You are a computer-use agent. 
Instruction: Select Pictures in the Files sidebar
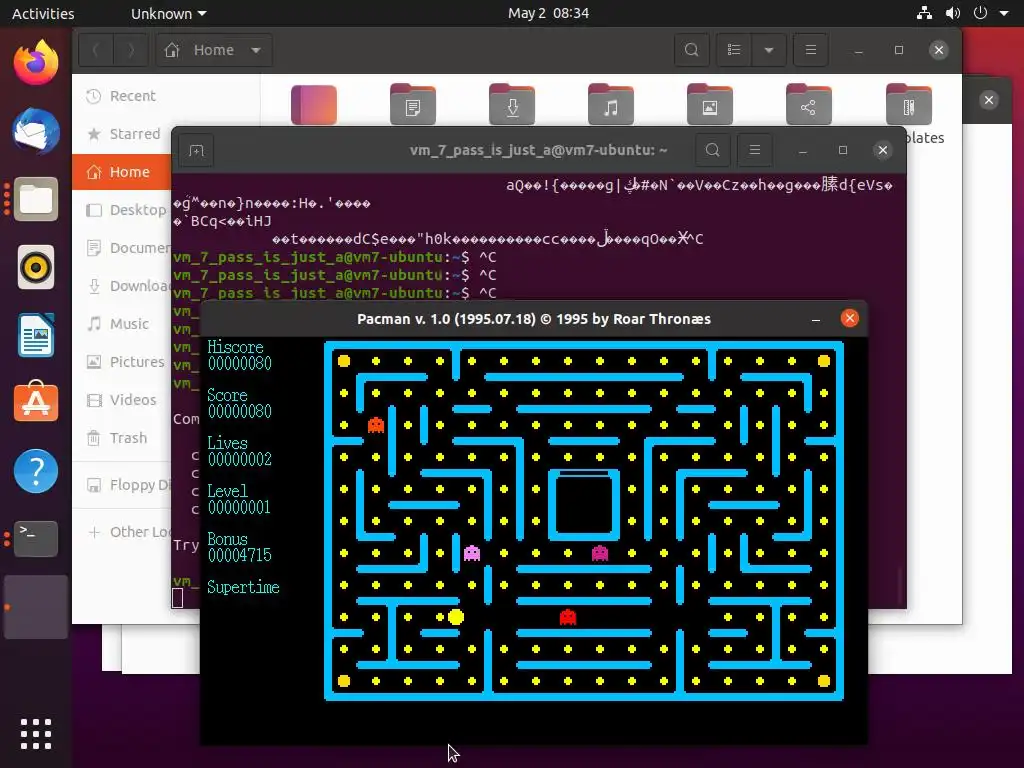(121, 361)
